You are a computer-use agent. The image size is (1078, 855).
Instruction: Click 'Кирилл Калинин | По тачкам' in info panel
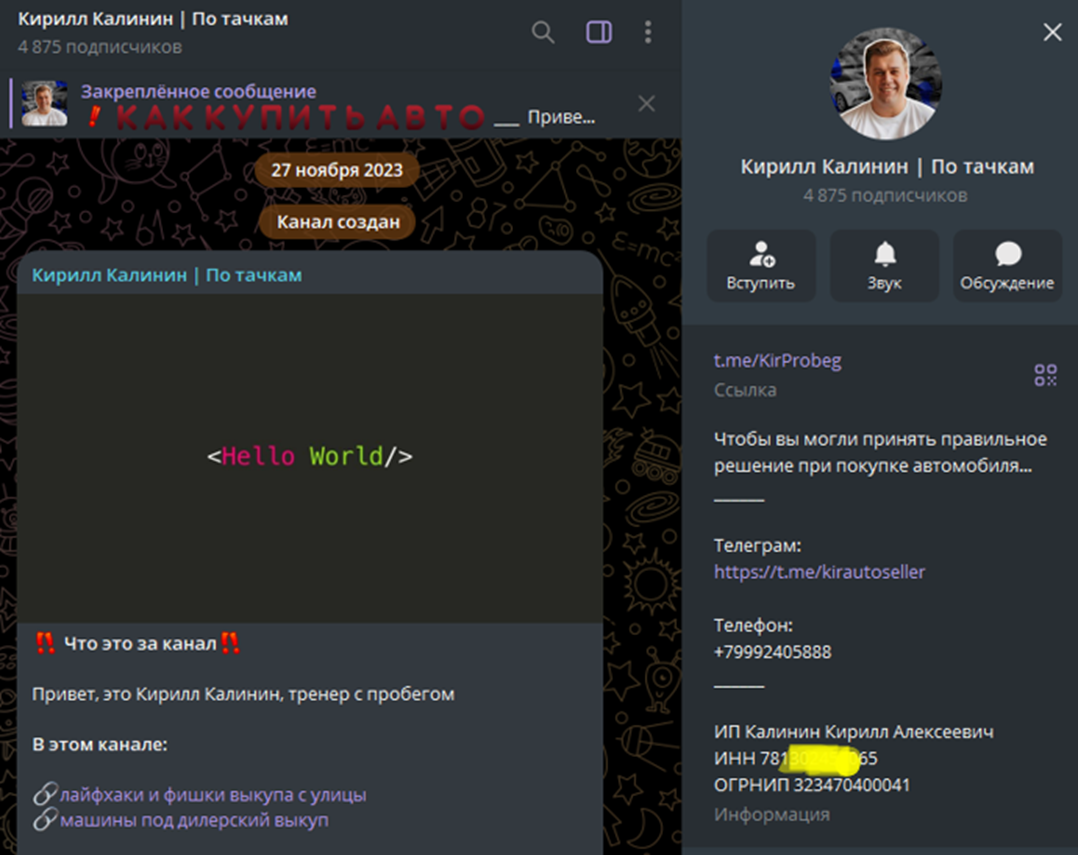coord(887,167)
